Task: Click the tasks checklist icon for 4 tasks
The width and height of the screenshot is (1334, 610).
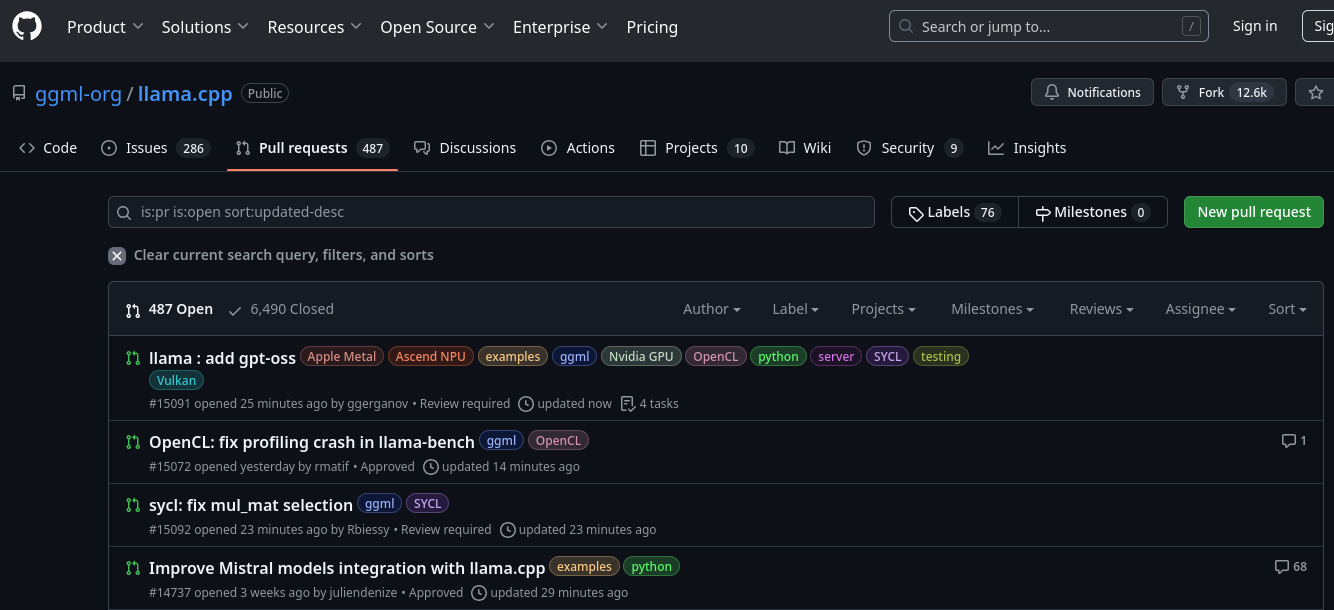Action: tap(627, 404)
